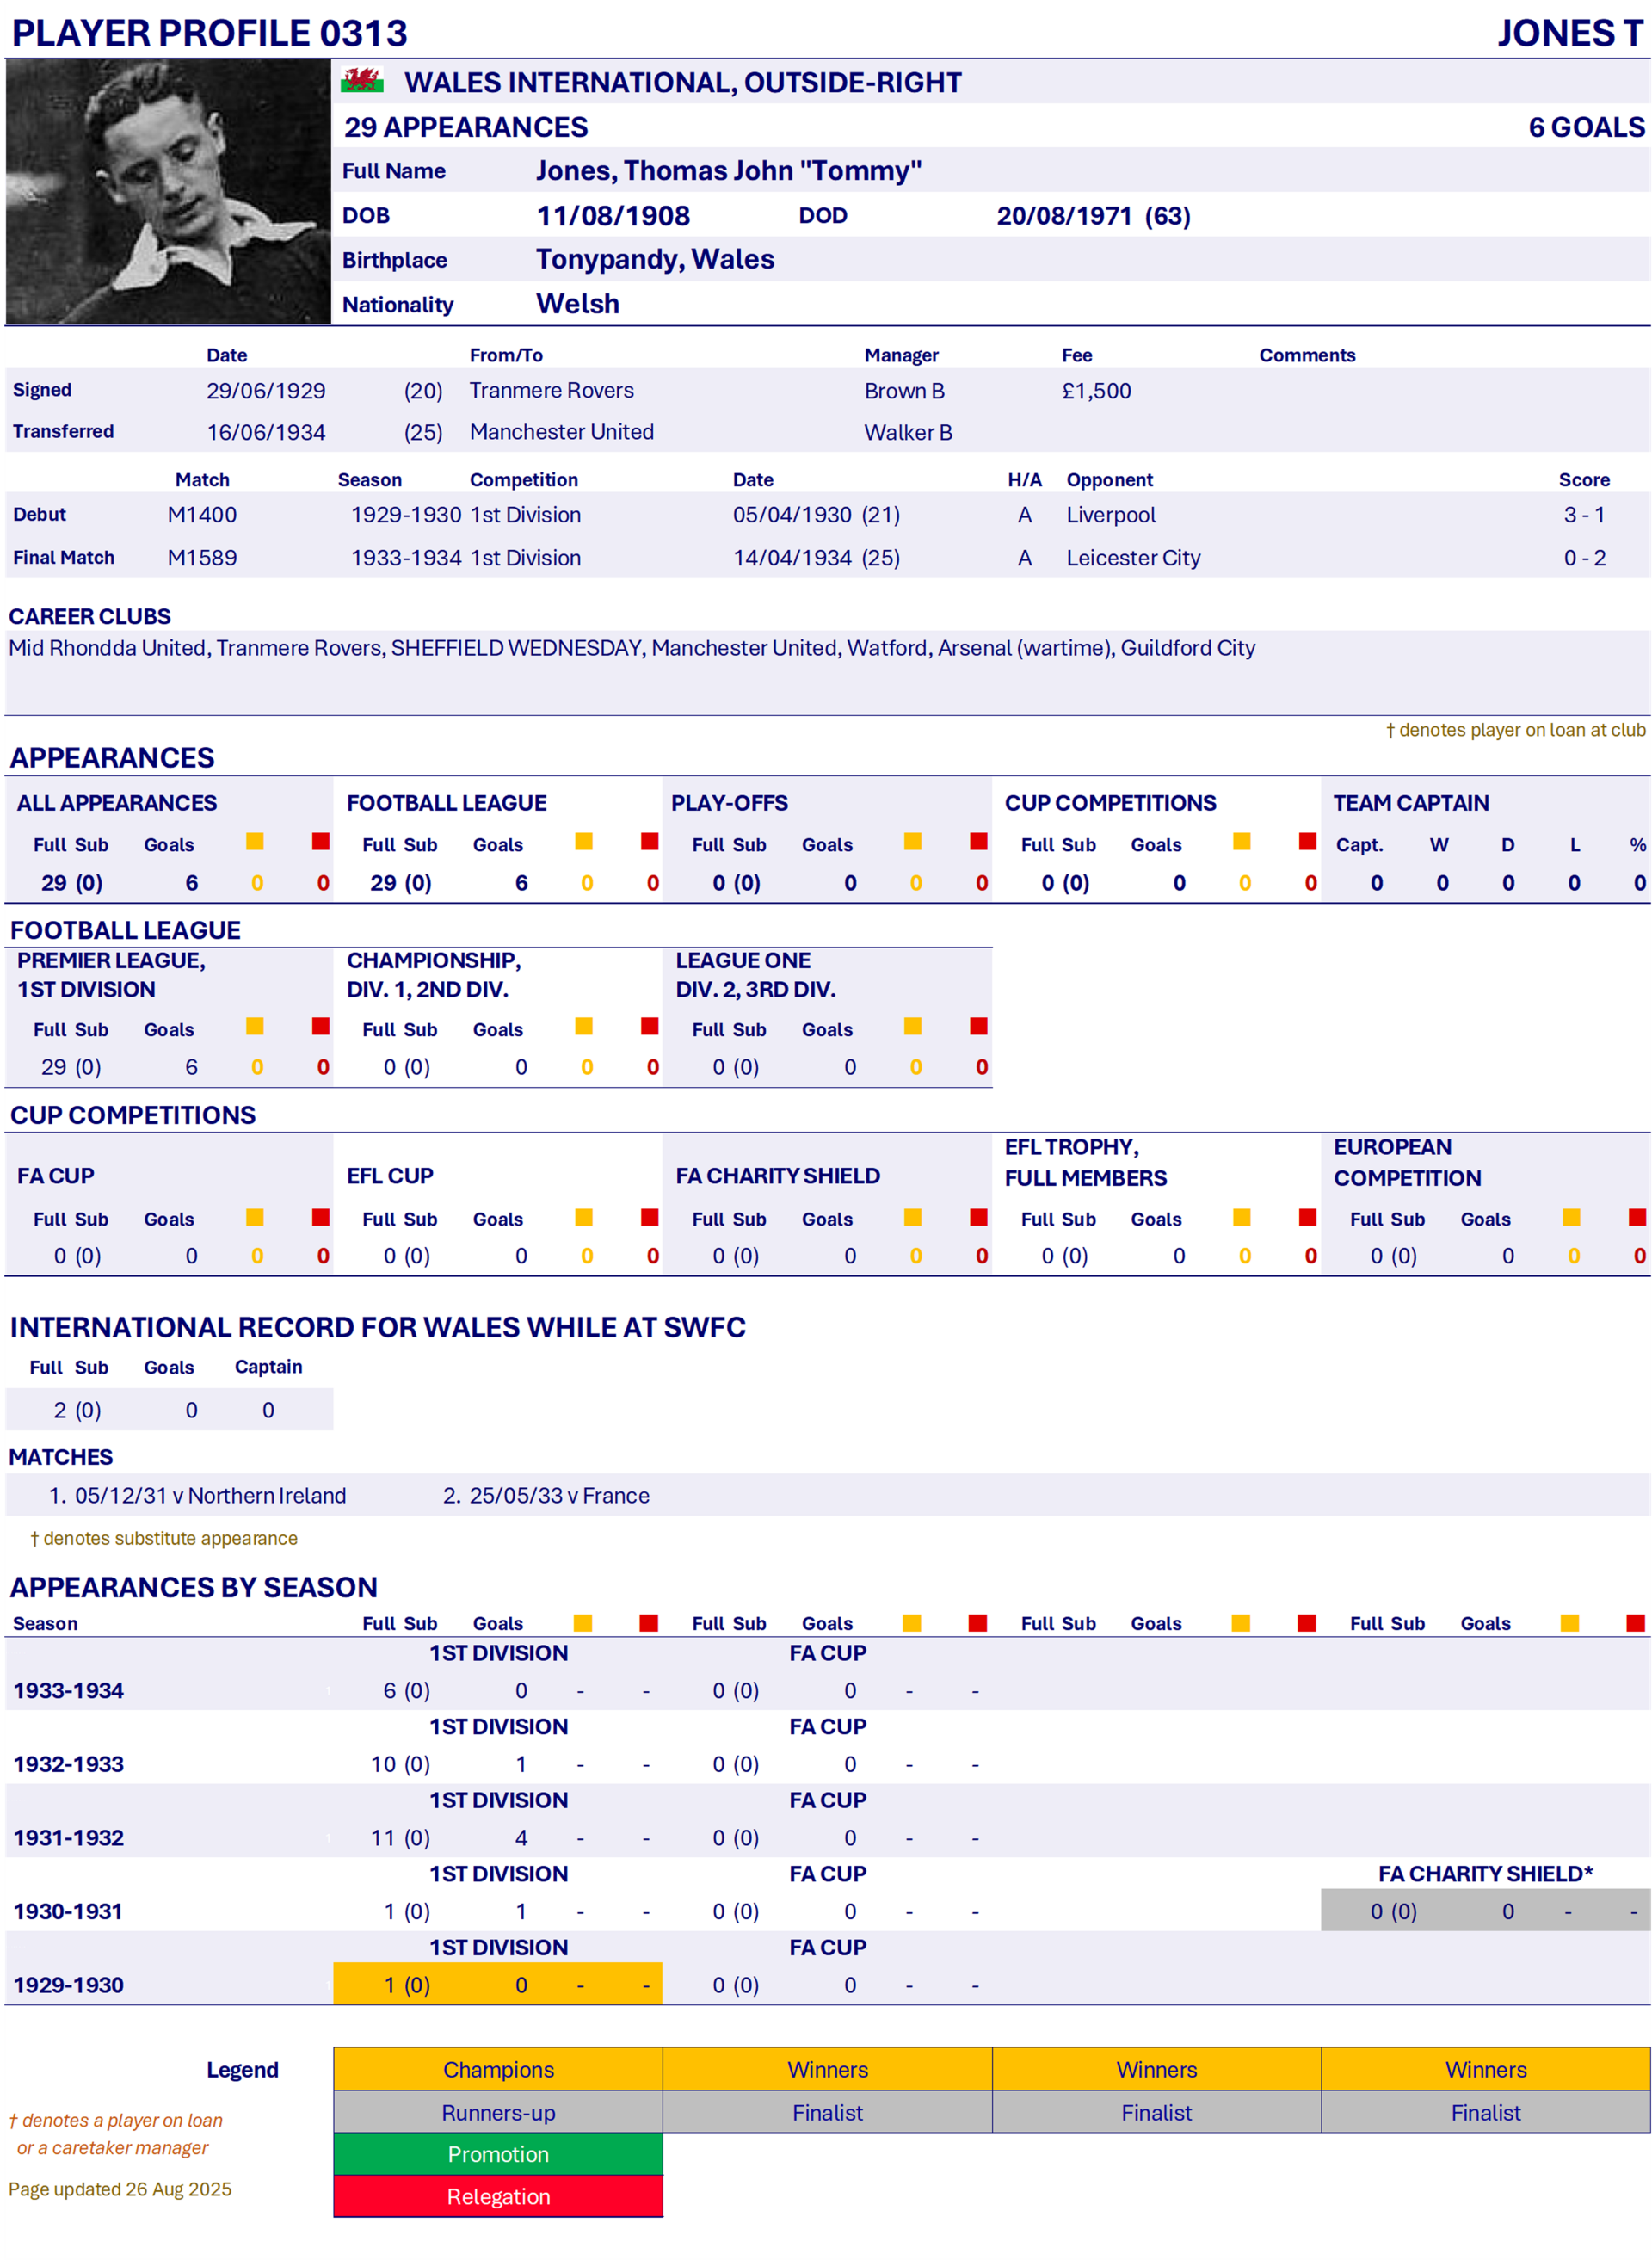Click yellow card icon under European Competition
Viewport: 1652px width, 2260px height.
click(x=1572, y=1217)
